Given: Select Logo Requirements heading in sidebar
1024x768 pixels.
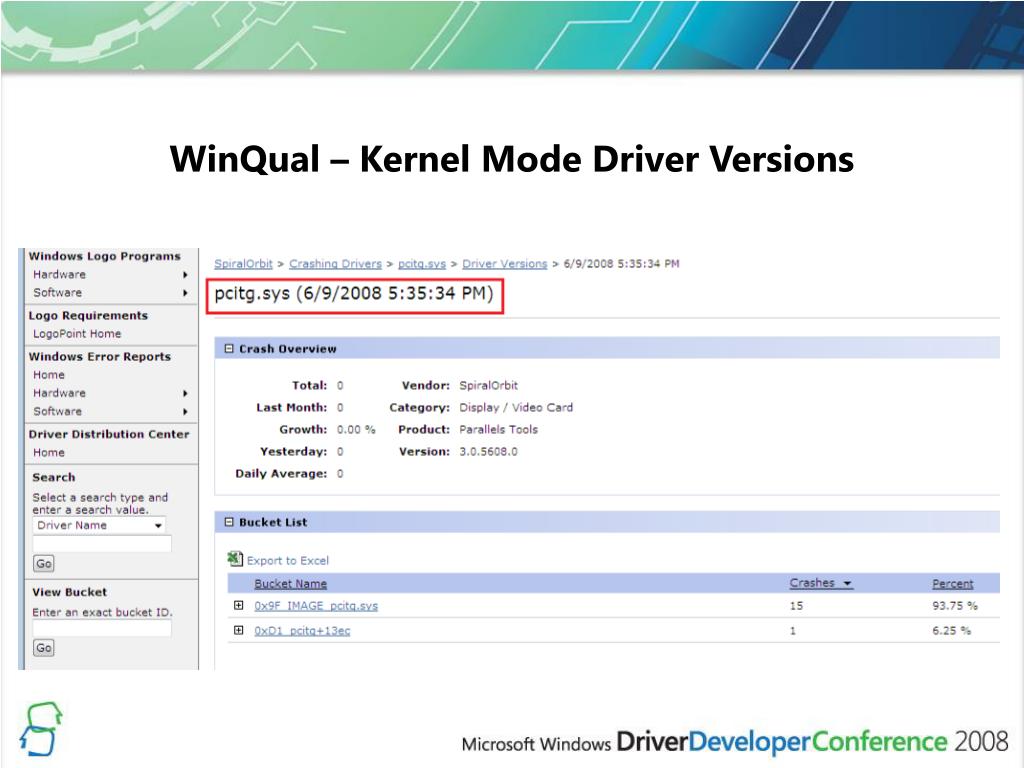Looking at the screenshot, I should [88, 315].
